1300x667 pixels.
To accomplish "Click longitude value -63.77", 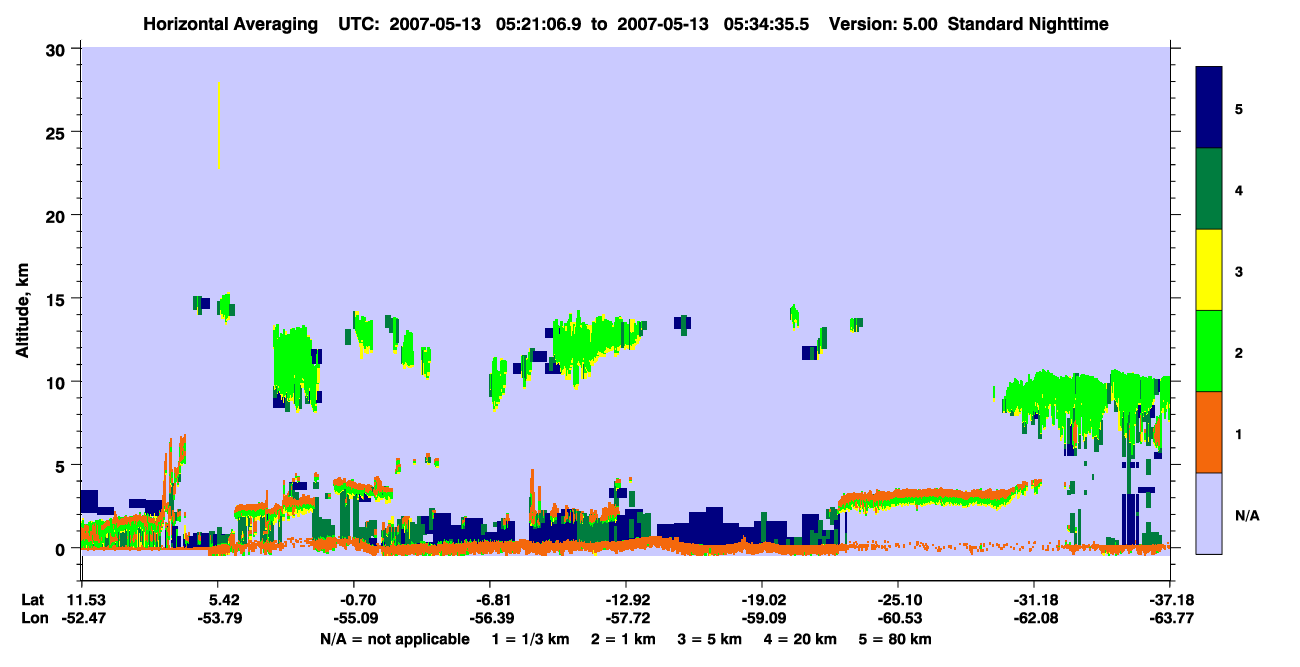I will pyautogui.click(x=1170, y=619).
